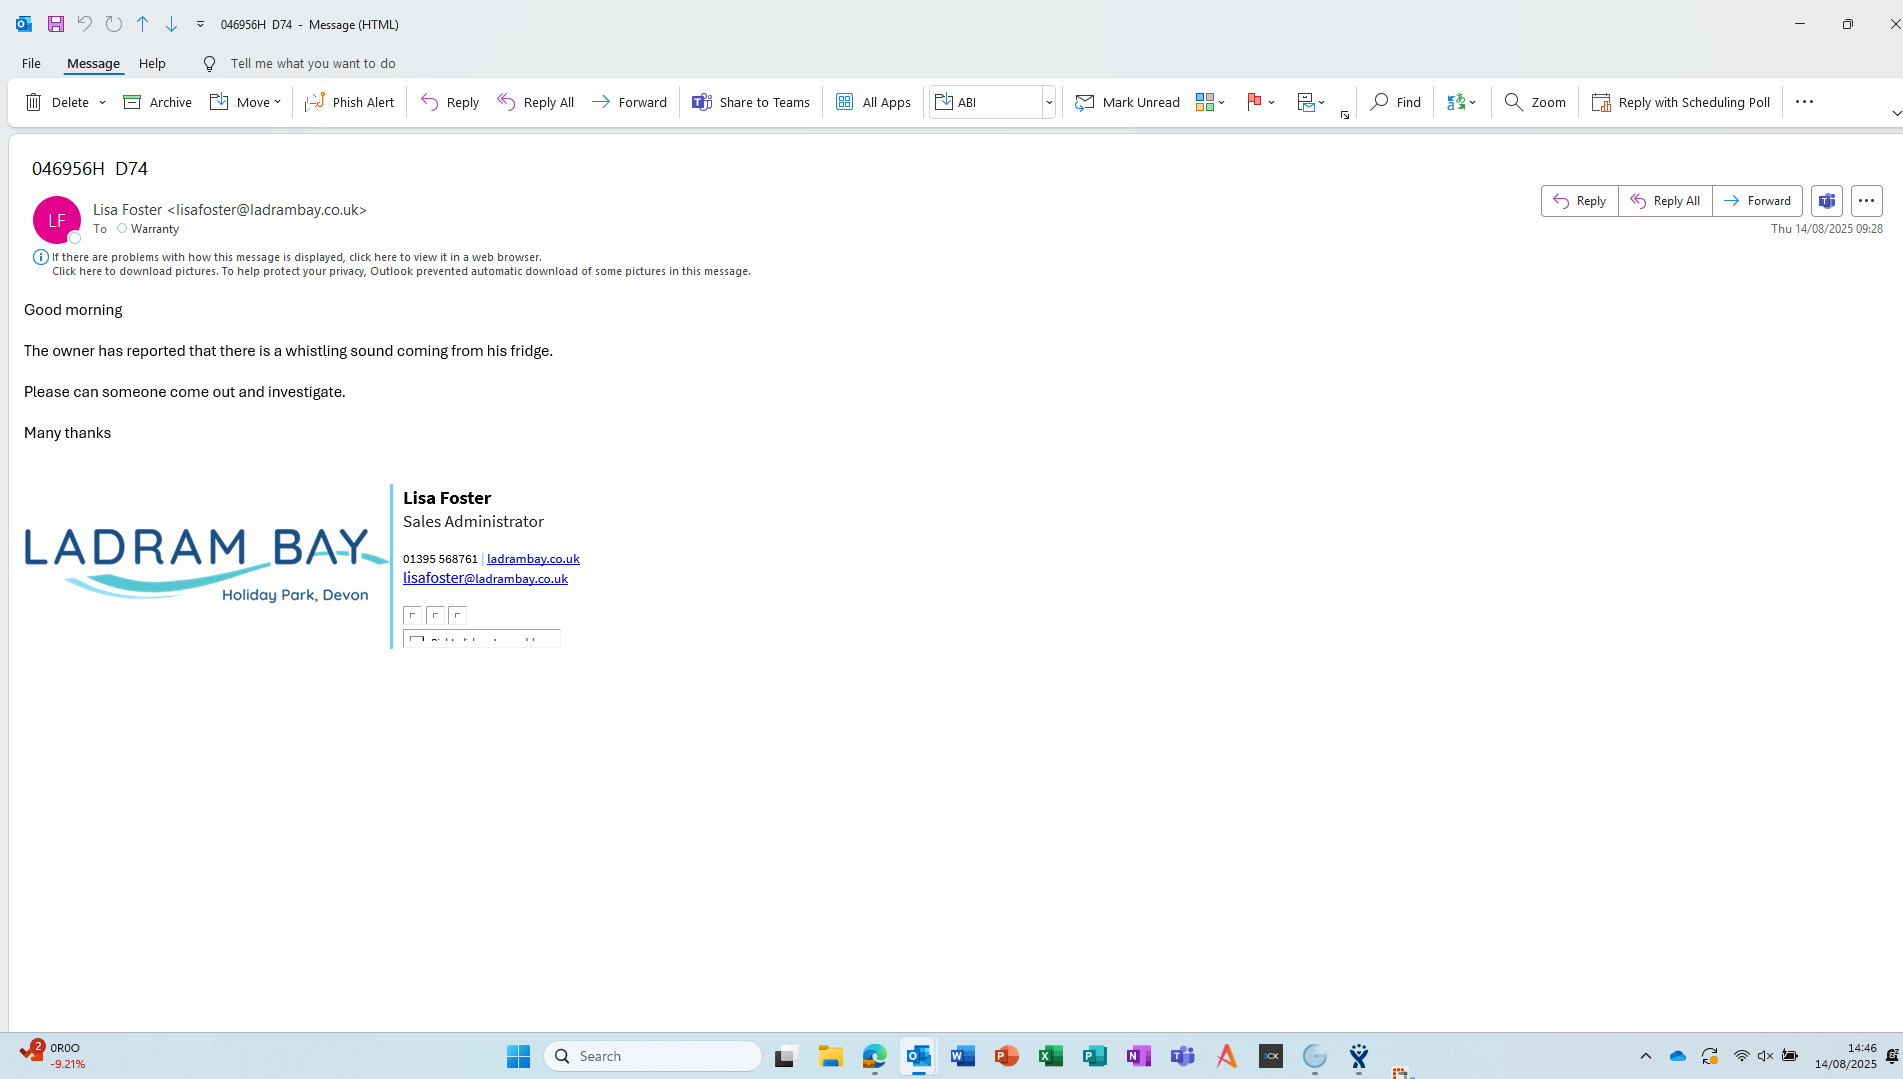
Task: Click the Tell me search field
Action: (313, 63)
